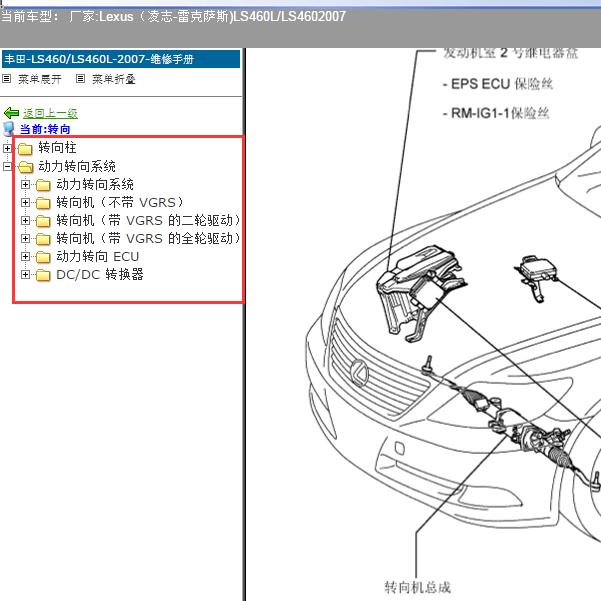Expand the 动力转向 ECU node
Screen dimensions: 601x601
(25, 256)
